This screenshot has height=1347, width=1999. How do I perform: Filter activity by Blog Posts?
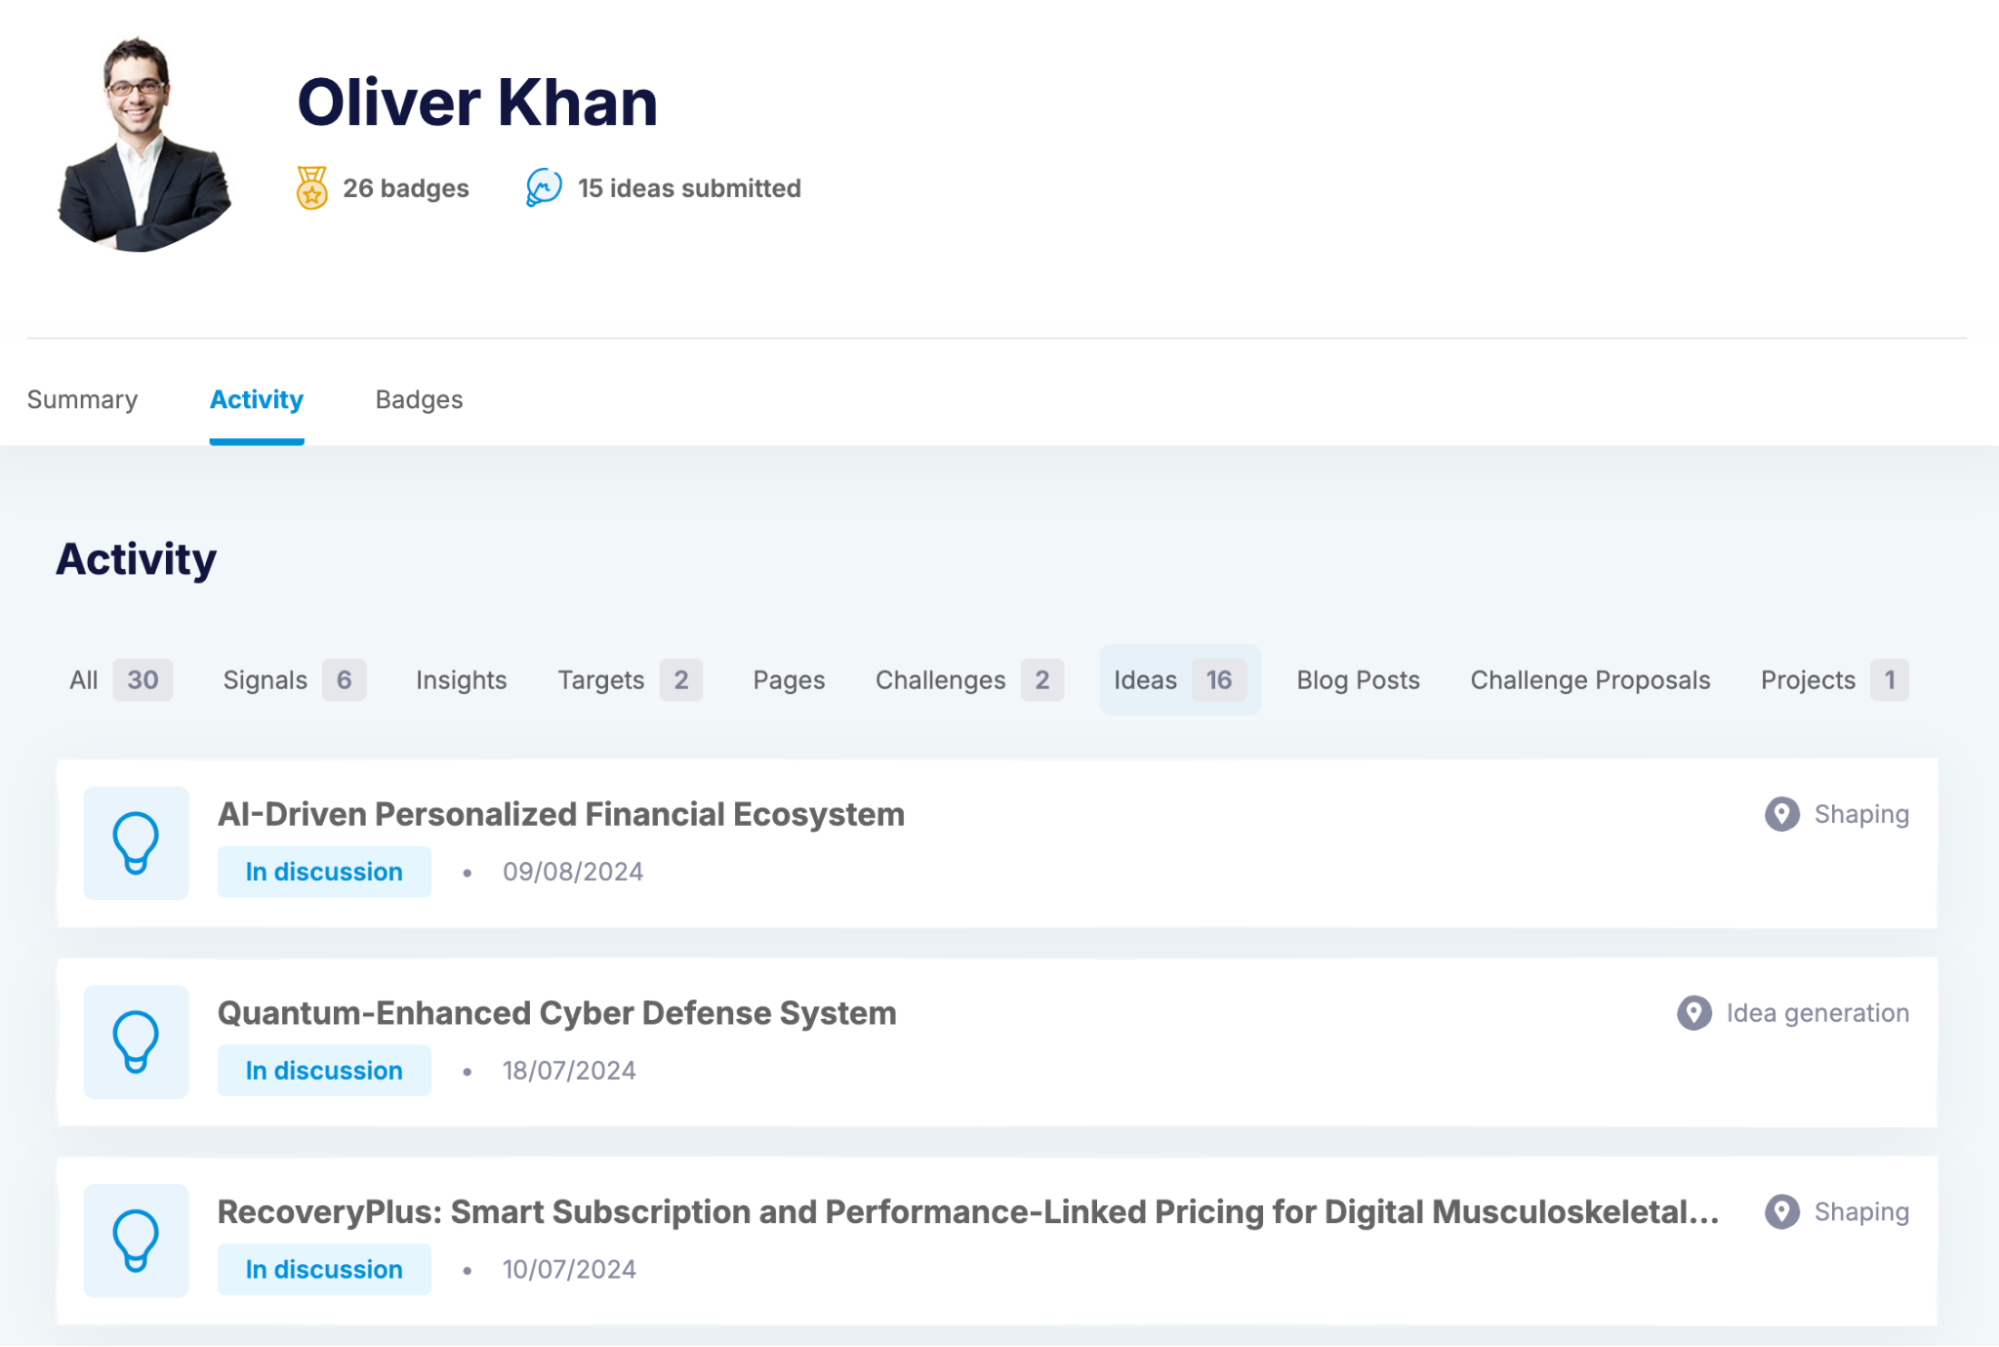(1358, 680)
